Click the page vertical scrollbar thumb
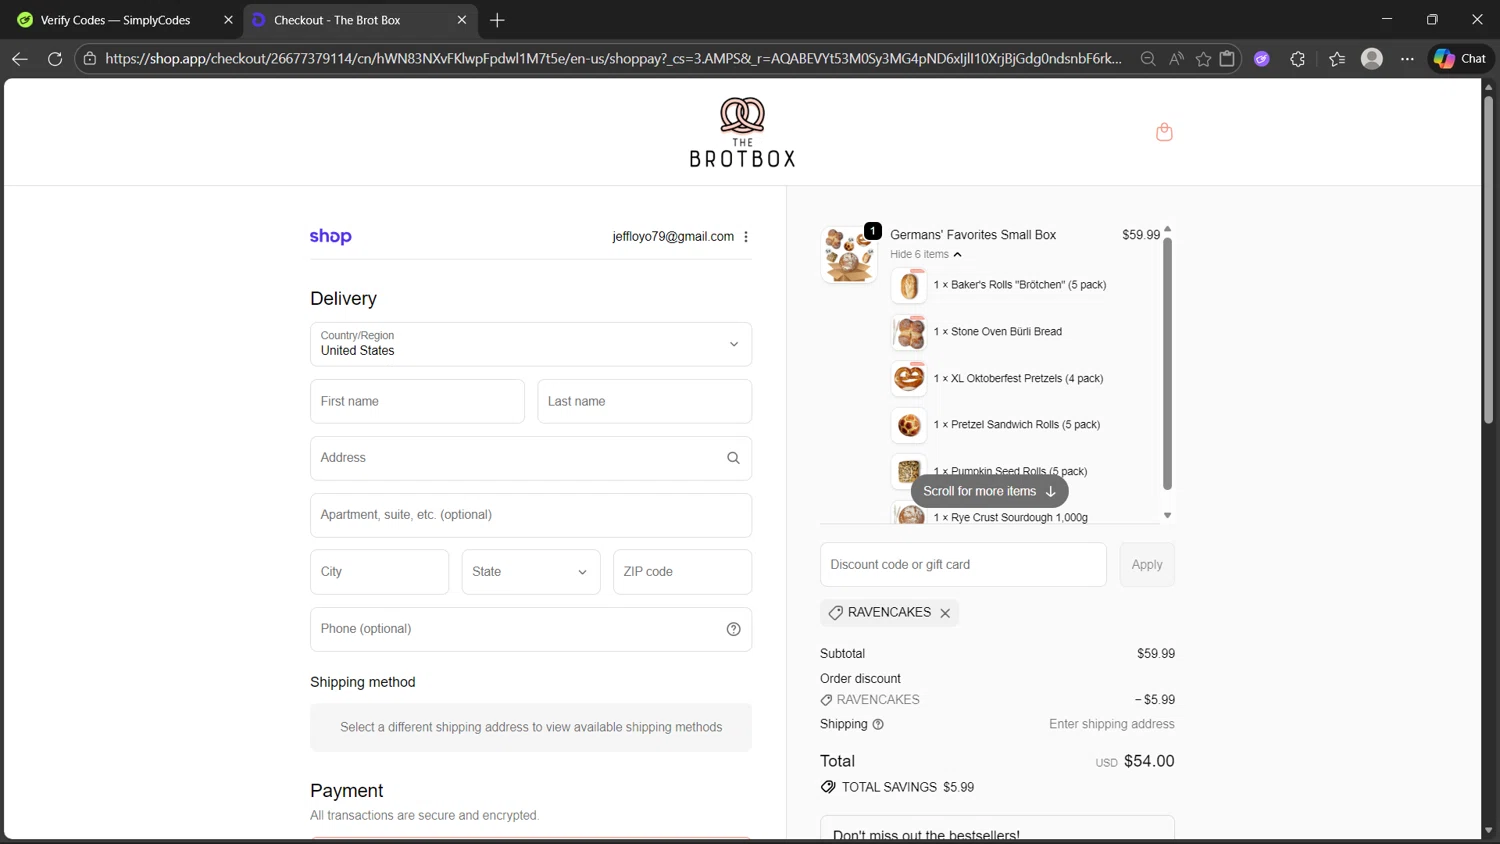The width and height of the screenshot is (1500, 844). point(1488,260)
